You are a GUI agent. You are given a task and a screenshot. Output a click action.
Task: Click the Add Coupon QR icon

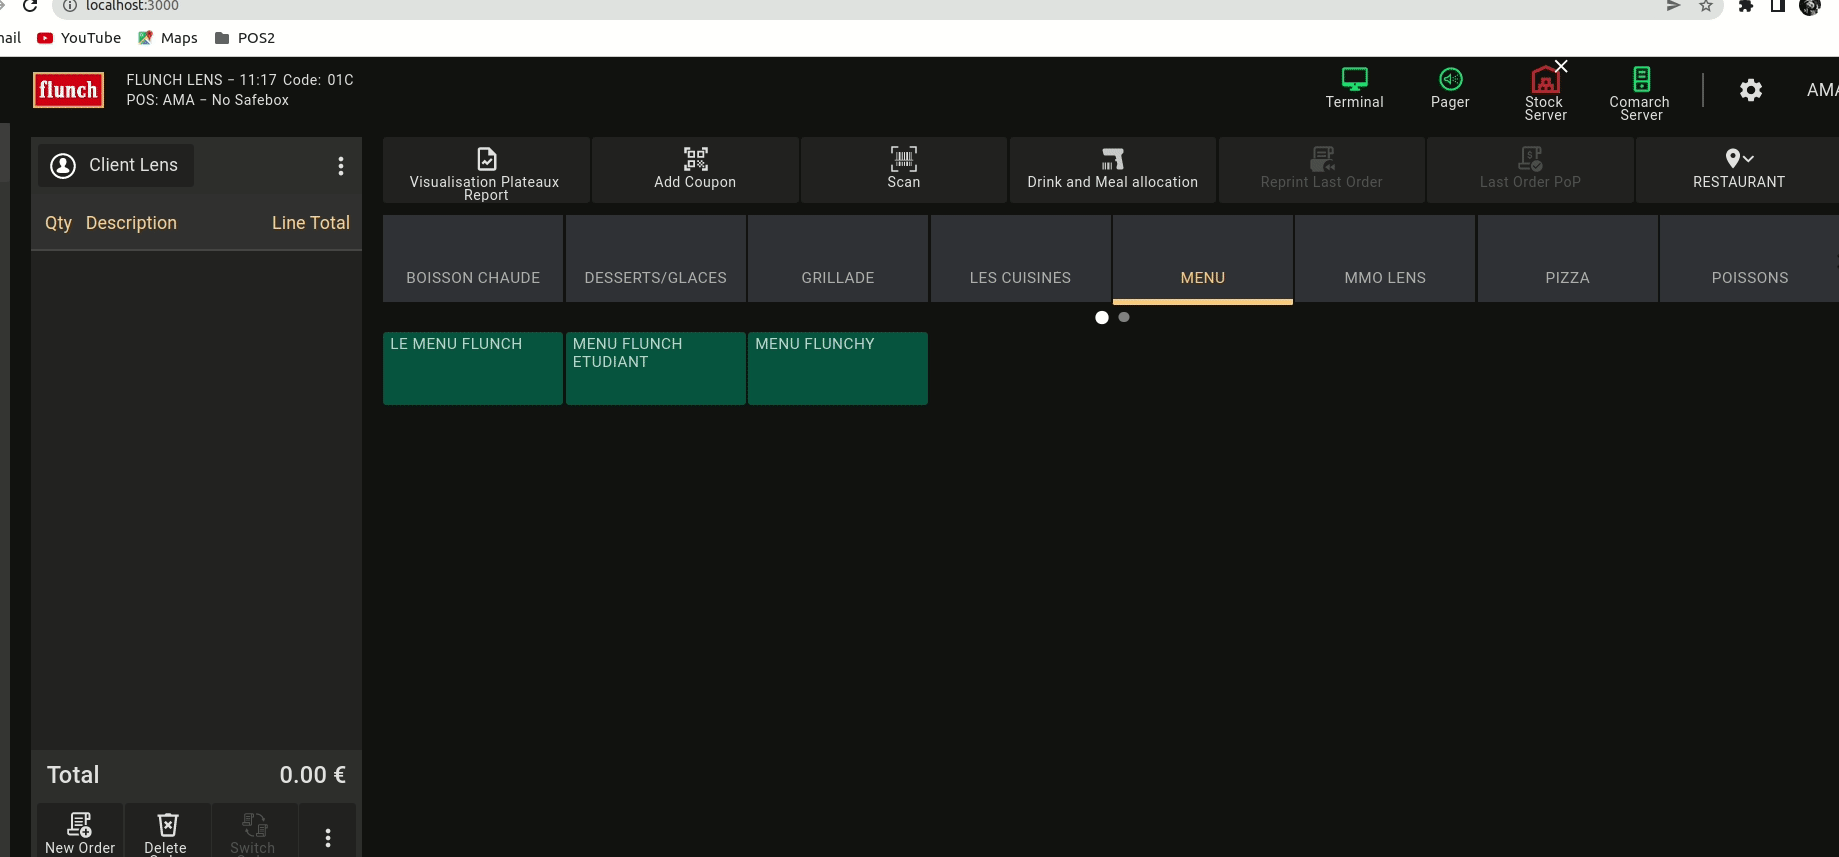click(695, 159)
